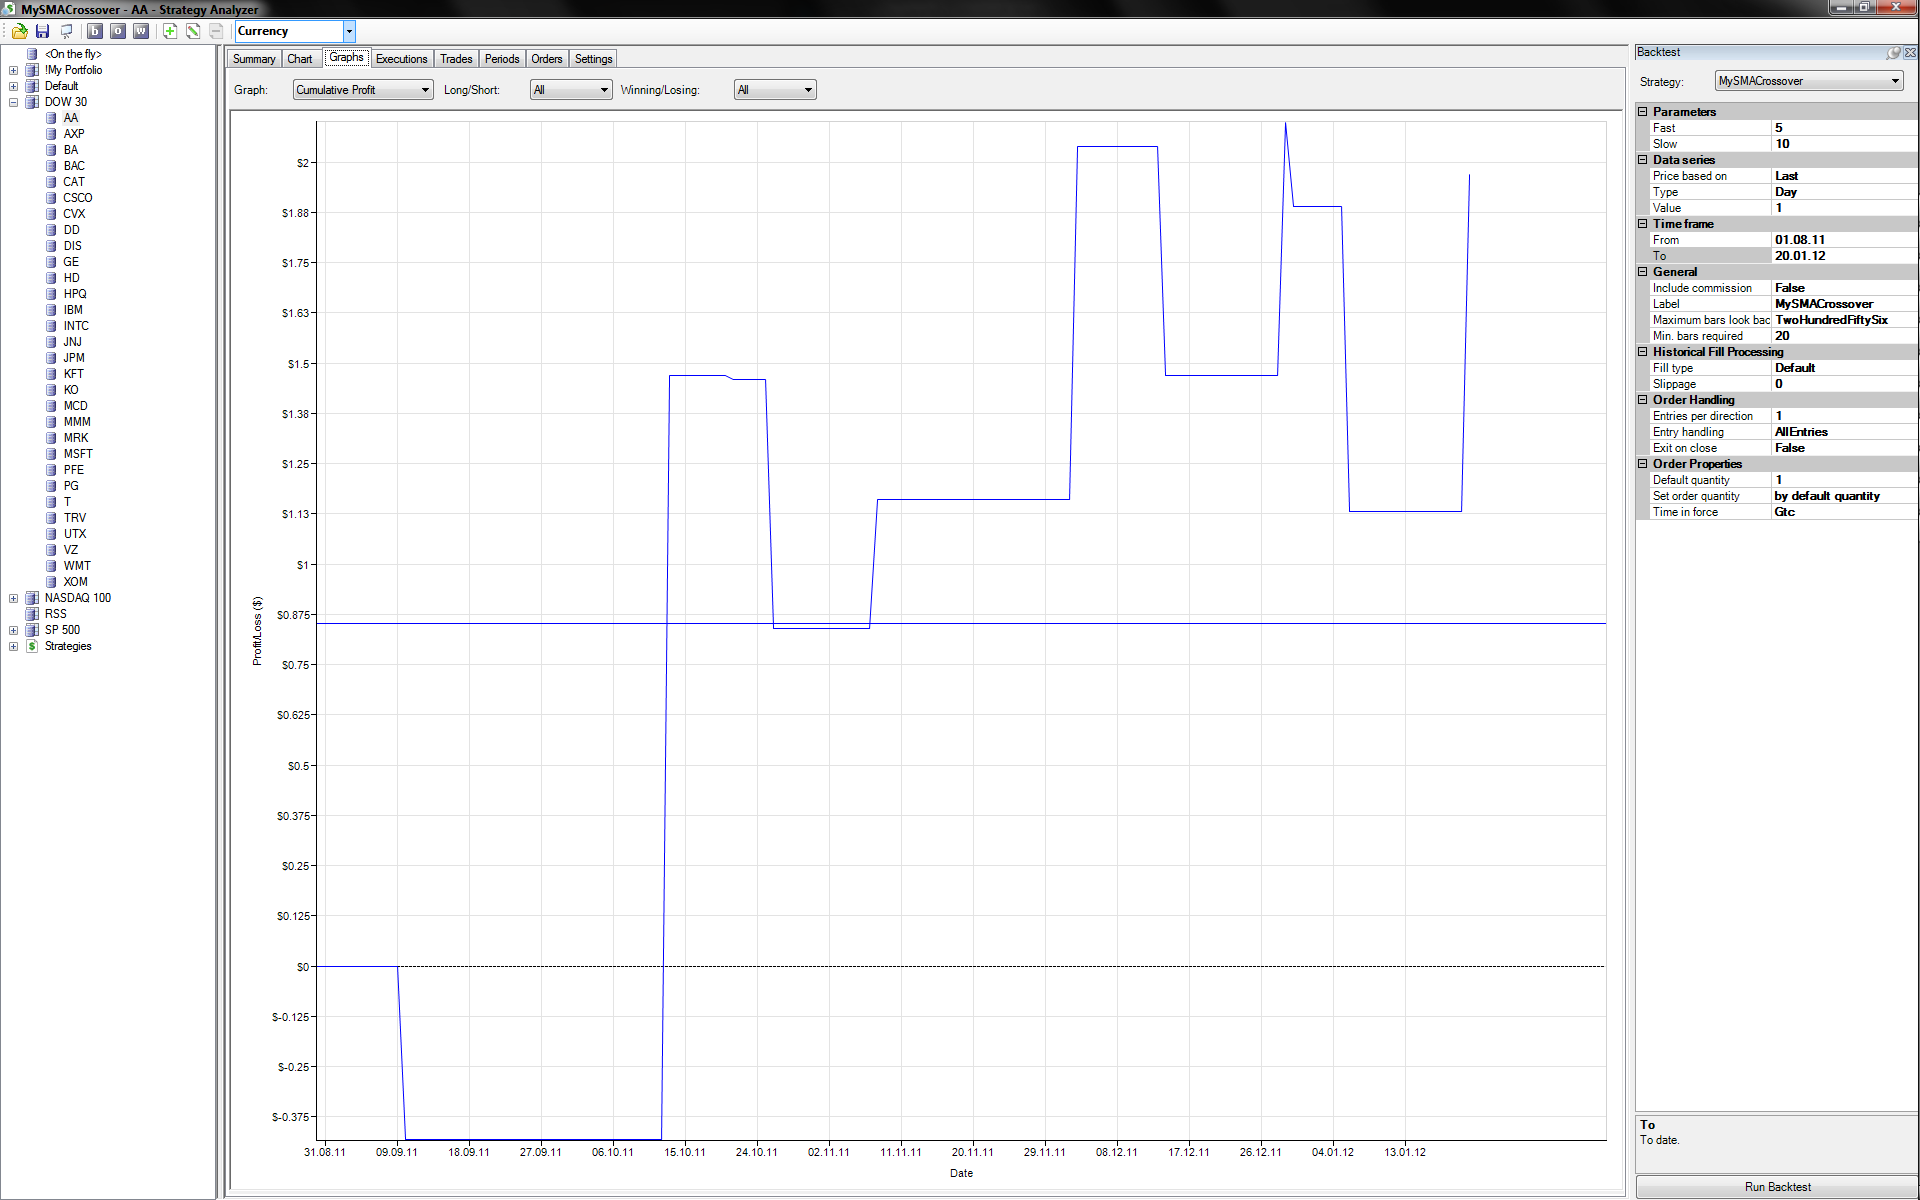Click the green plus add-page icon
This screenshot has height=1200, width=1920.
pos(170,31)
